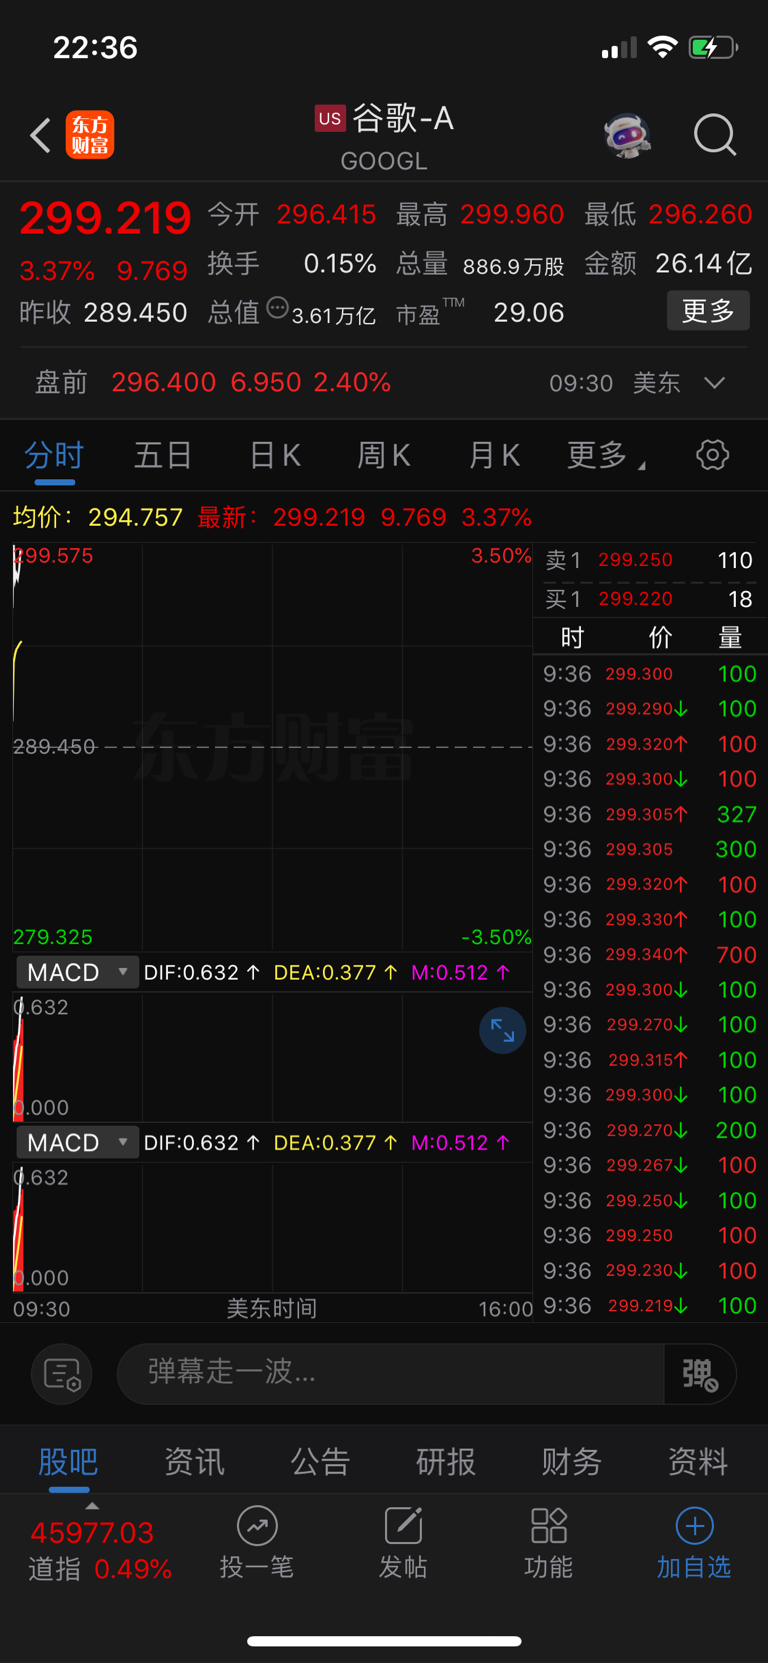This screenshot has width=768, height=1663.
Task: Tap the 盘前 296.400 pre-market price
Action: click(x=164, y=382)
